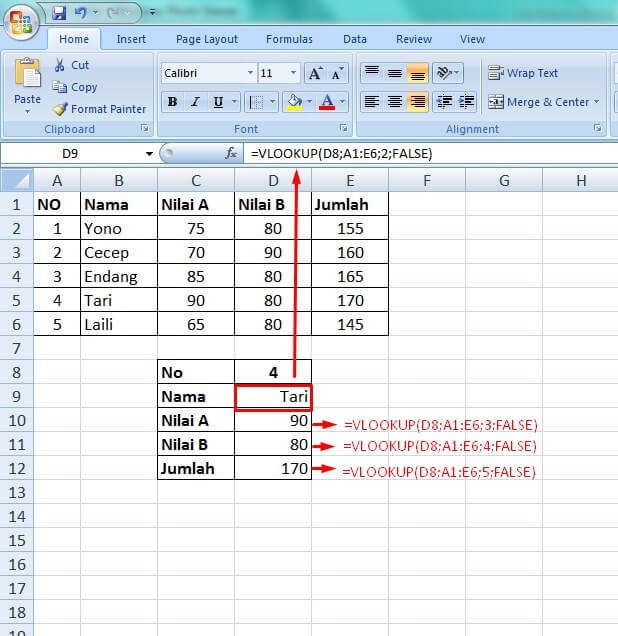The width and height of the screenshot is (618, 636).
Task: Click the Name Box showing D9
Action: [x=70, y=154]
